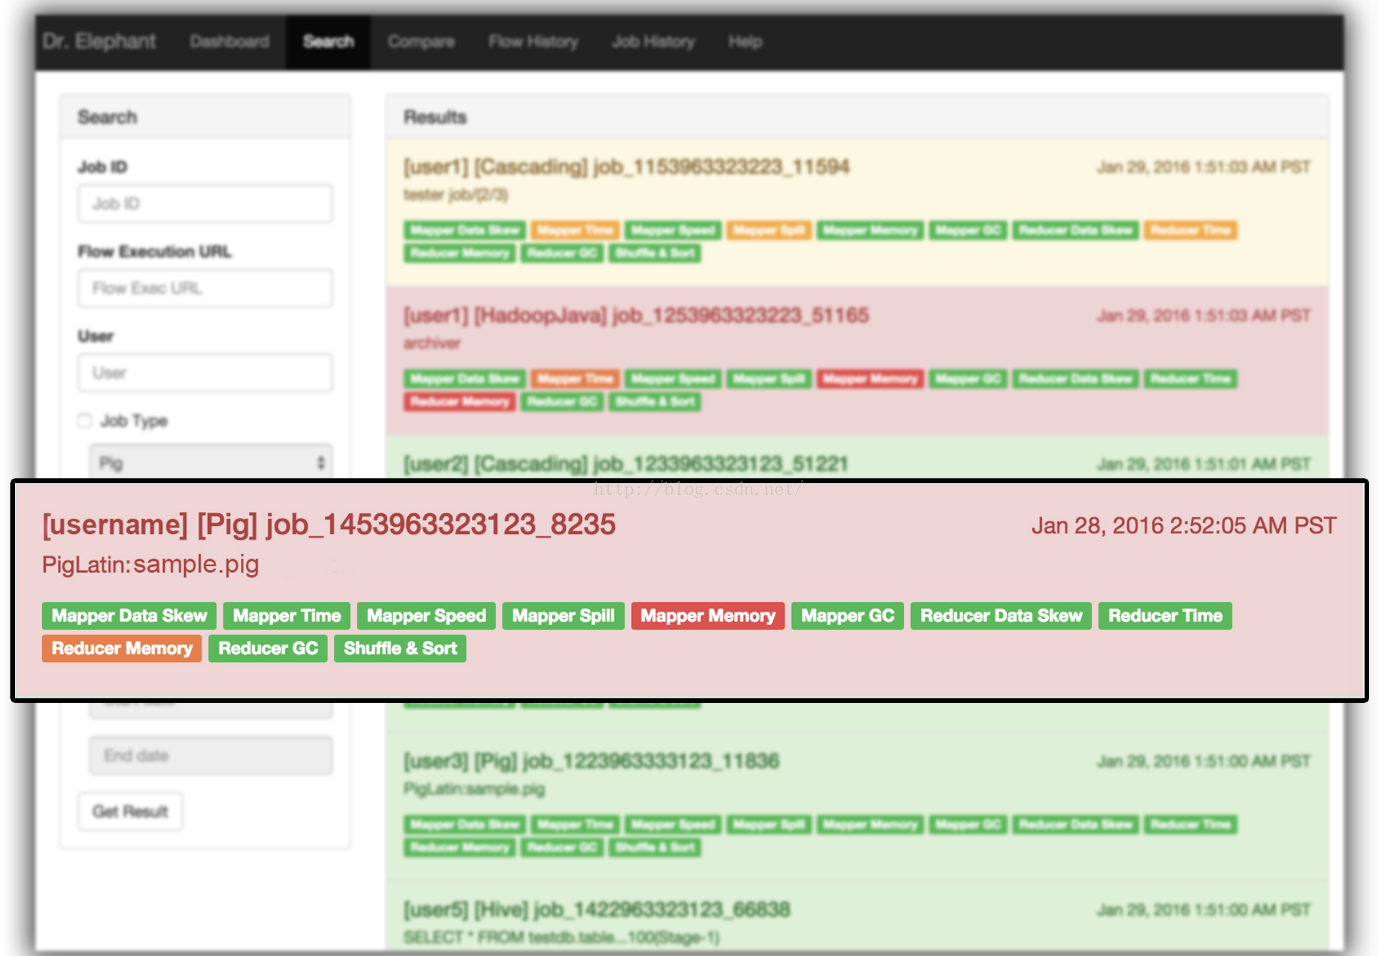Image resolution: width=1378 pixels, height=956 pixels.
Task: Go to the Dashboard tab
Action: point(229,42)
